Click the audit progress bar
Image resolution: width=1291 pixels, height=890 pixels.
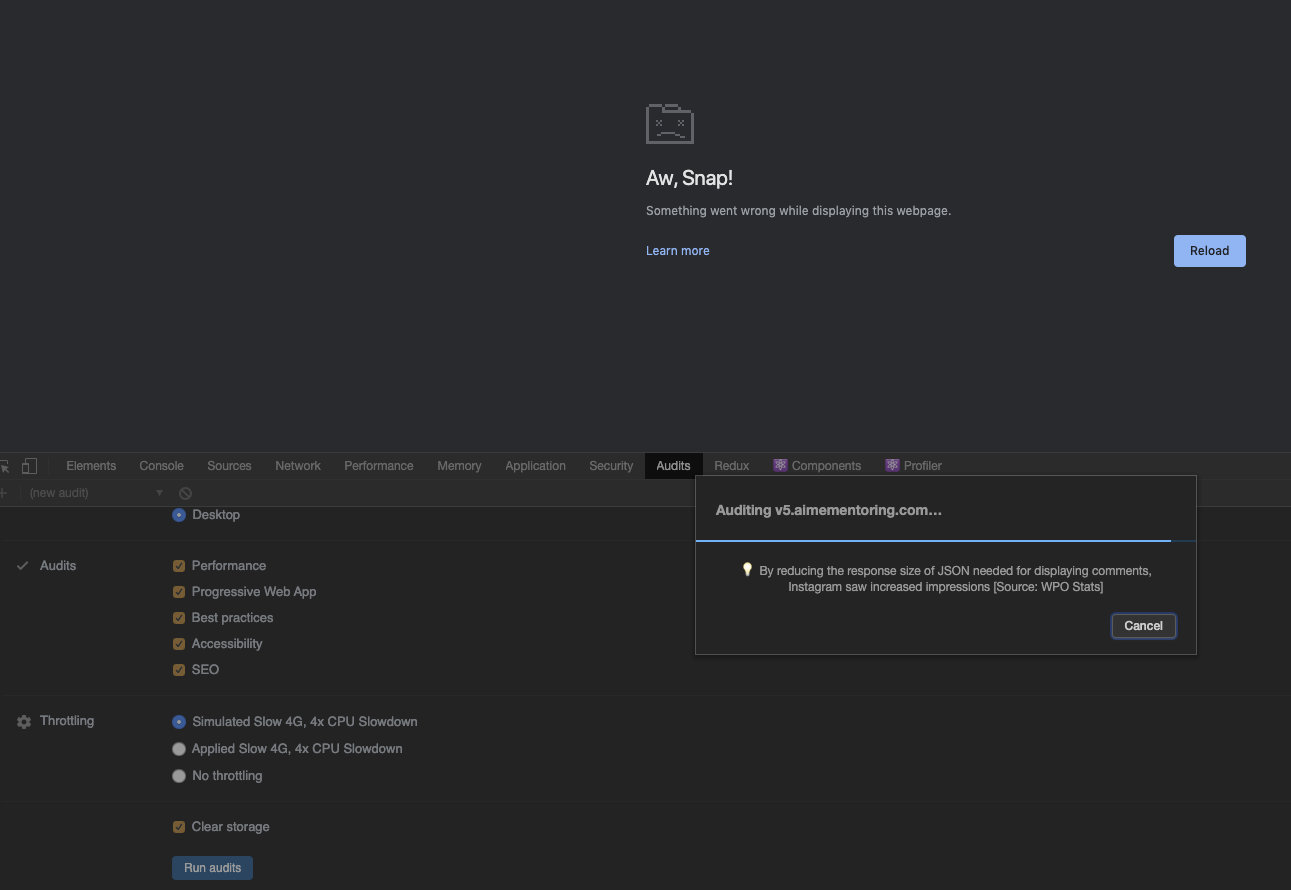pyautogui.click(x=945, y=540)
